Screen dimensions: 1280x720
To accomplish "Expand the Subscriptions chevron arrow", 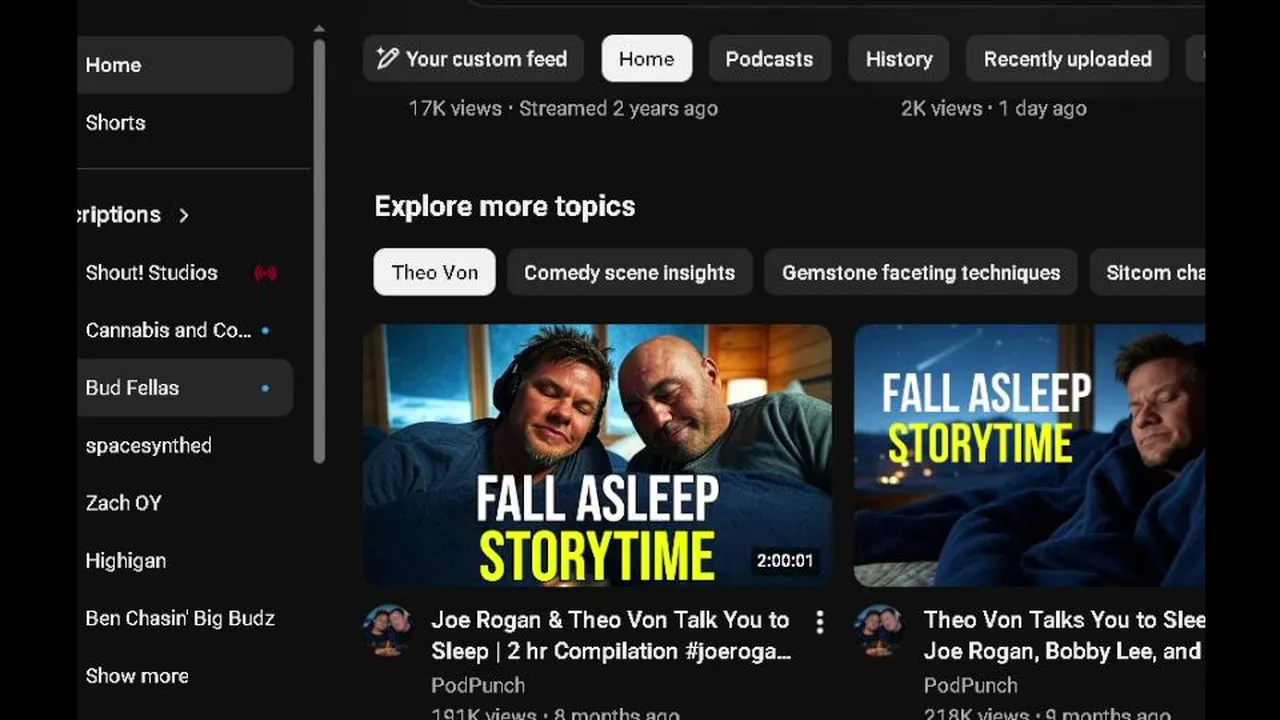I will [x=183, y=215].
